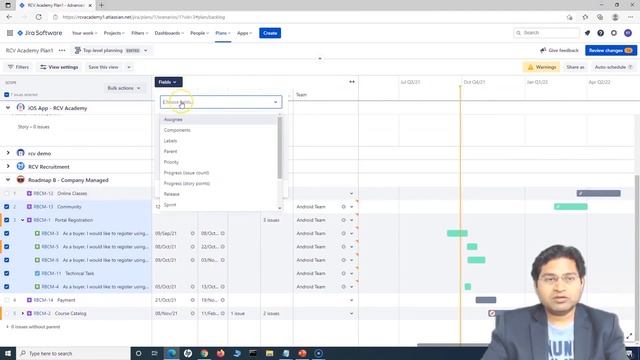Open the Fields dropdown button

(x=168, y=82)
